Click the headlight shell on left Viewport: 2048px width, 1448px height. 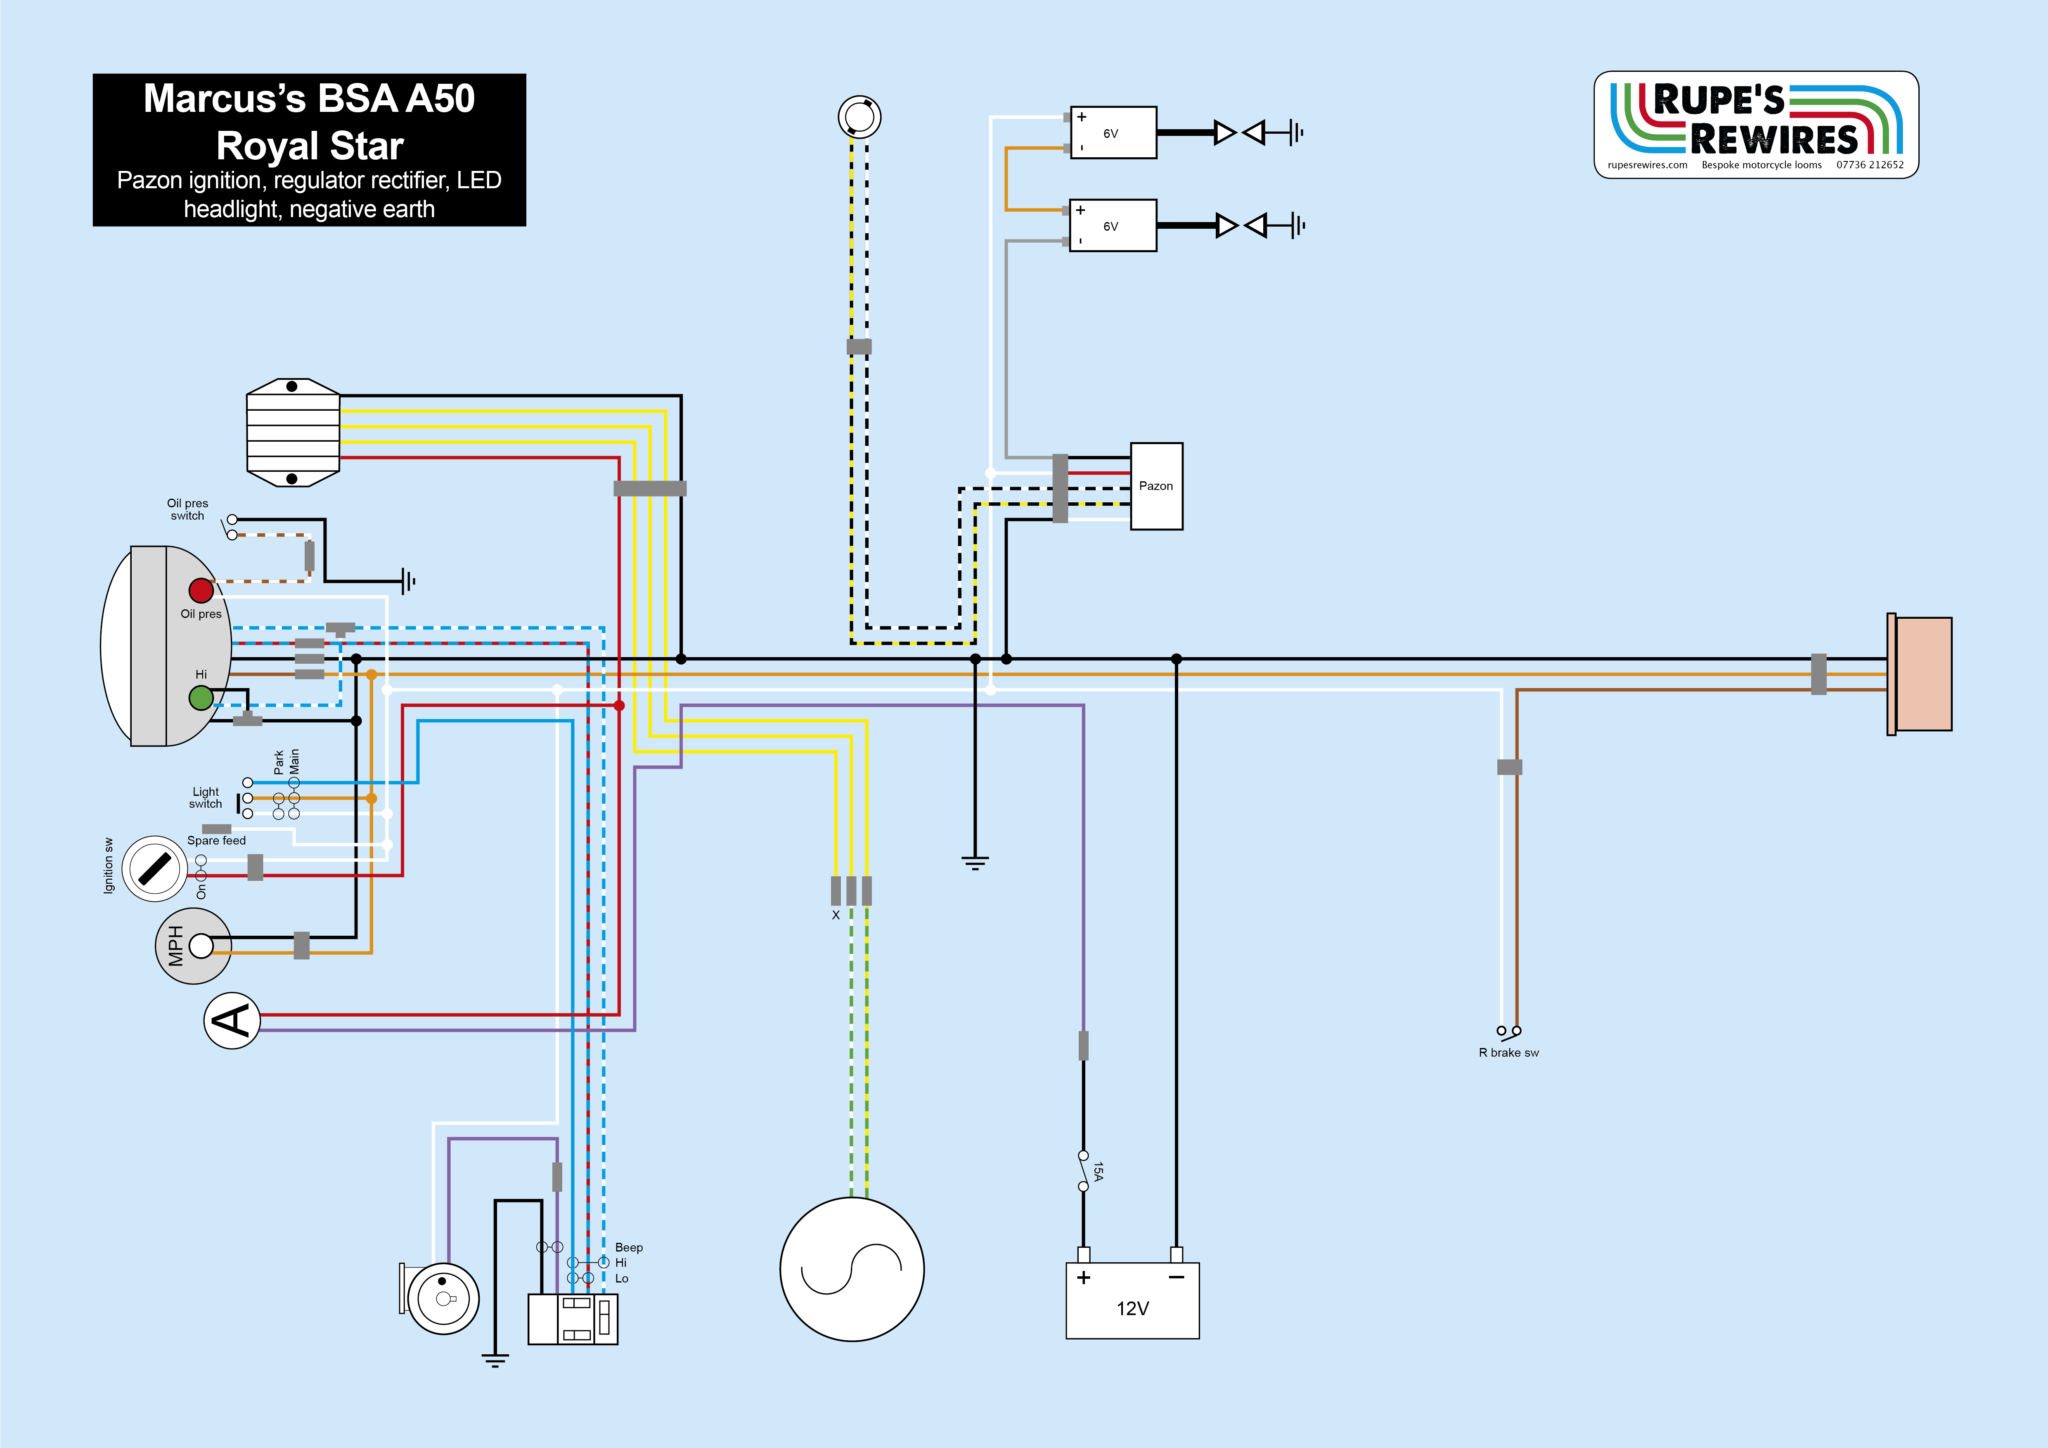tap(150, 646)
